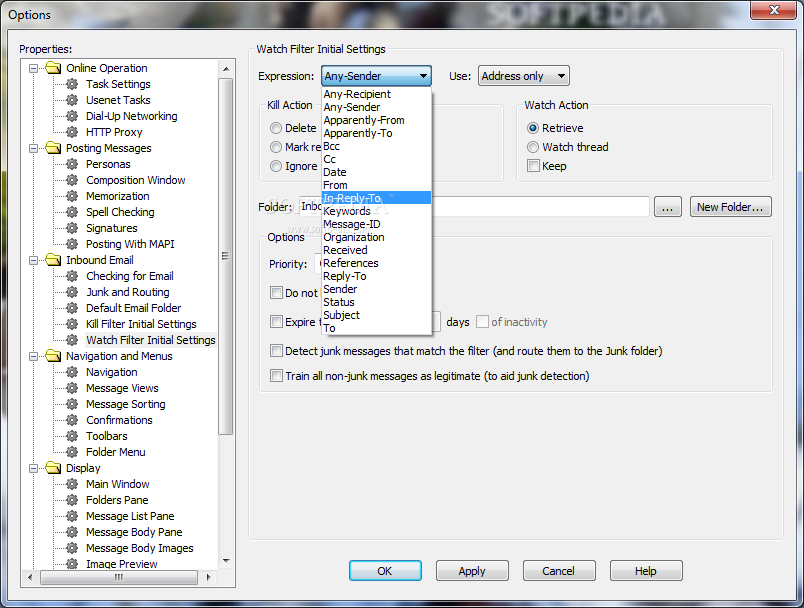Click the gear icon beside Signatures
This screenshot has width=804, height=608.
coord(72,228)
